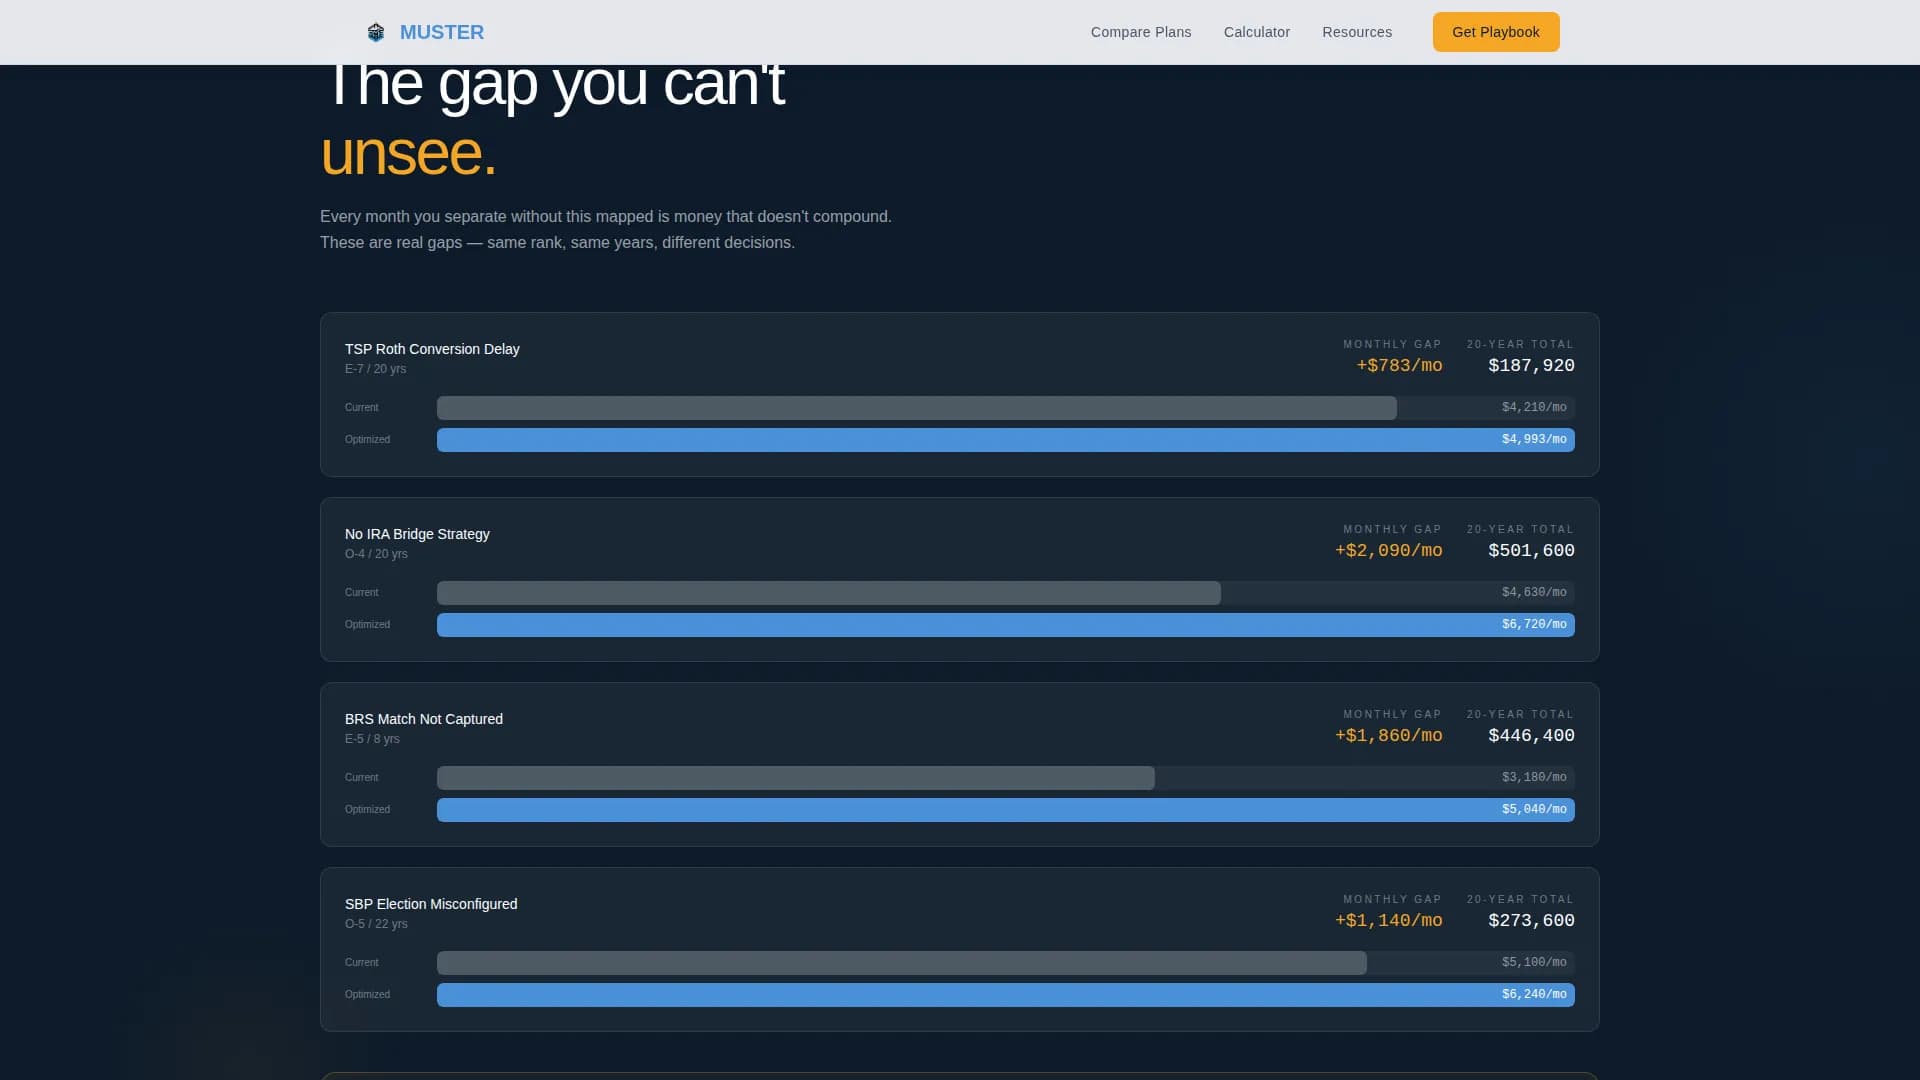This screenshot has height=1080, width=1920.
Task: Click the +$1,860/mo monthly gap value
Action: [1389, 736]
